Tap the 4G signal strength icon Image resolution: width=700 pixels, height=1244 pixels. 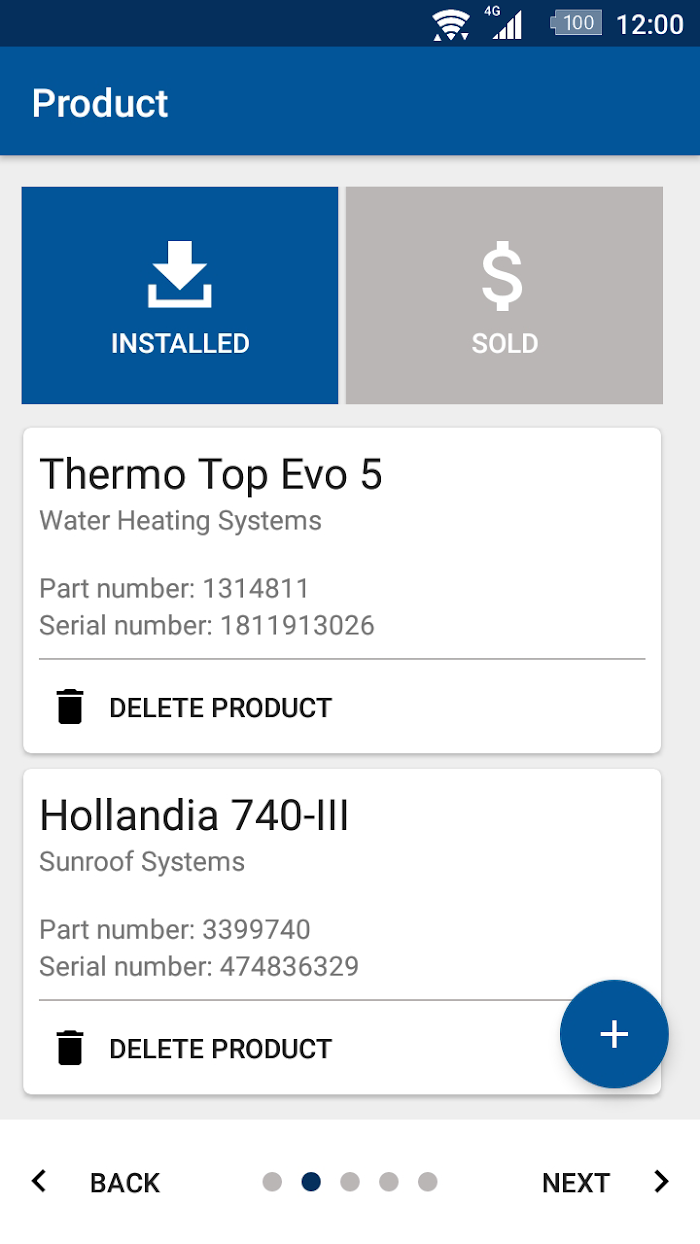pos(506,22)
